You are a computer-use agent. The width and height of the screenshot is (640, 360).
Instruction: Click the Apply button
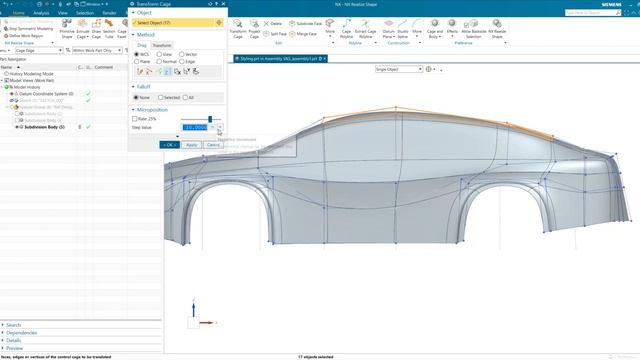(x=191, y=145)
